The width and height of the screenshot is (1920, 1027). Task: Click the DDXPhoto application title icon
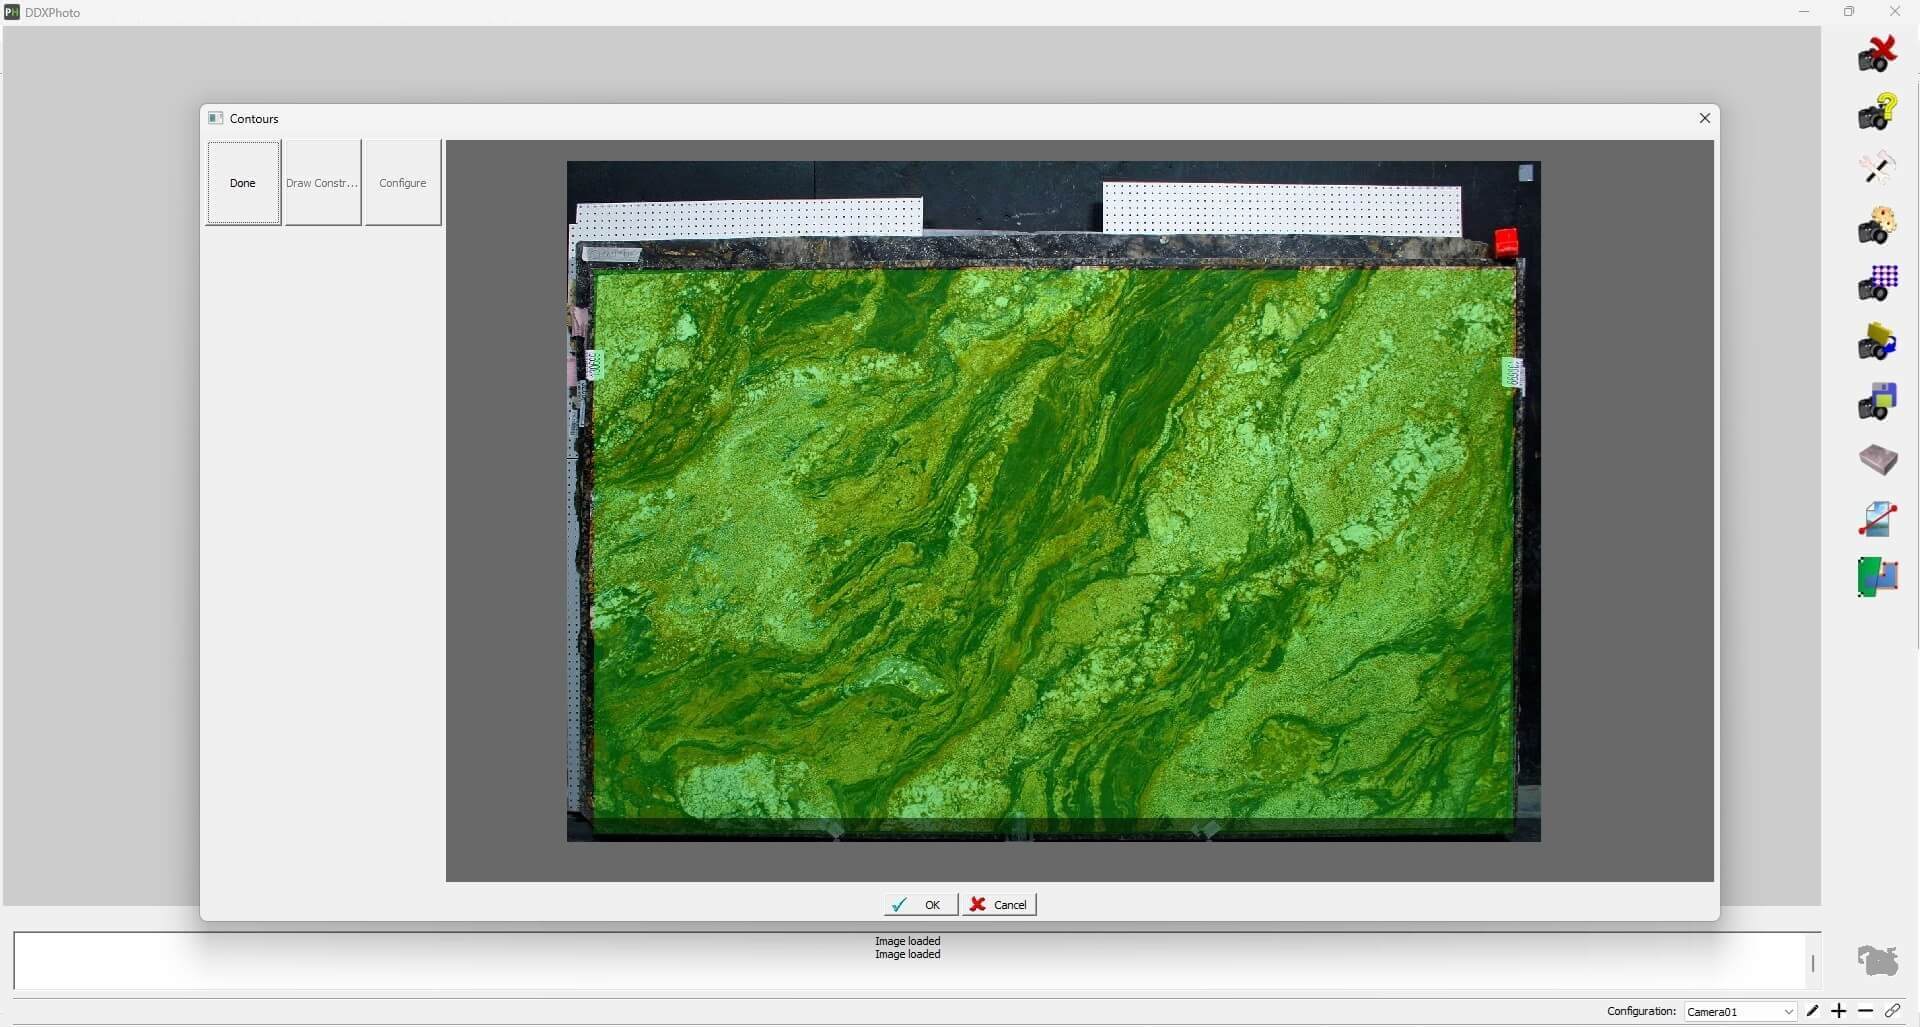[12, 12]
